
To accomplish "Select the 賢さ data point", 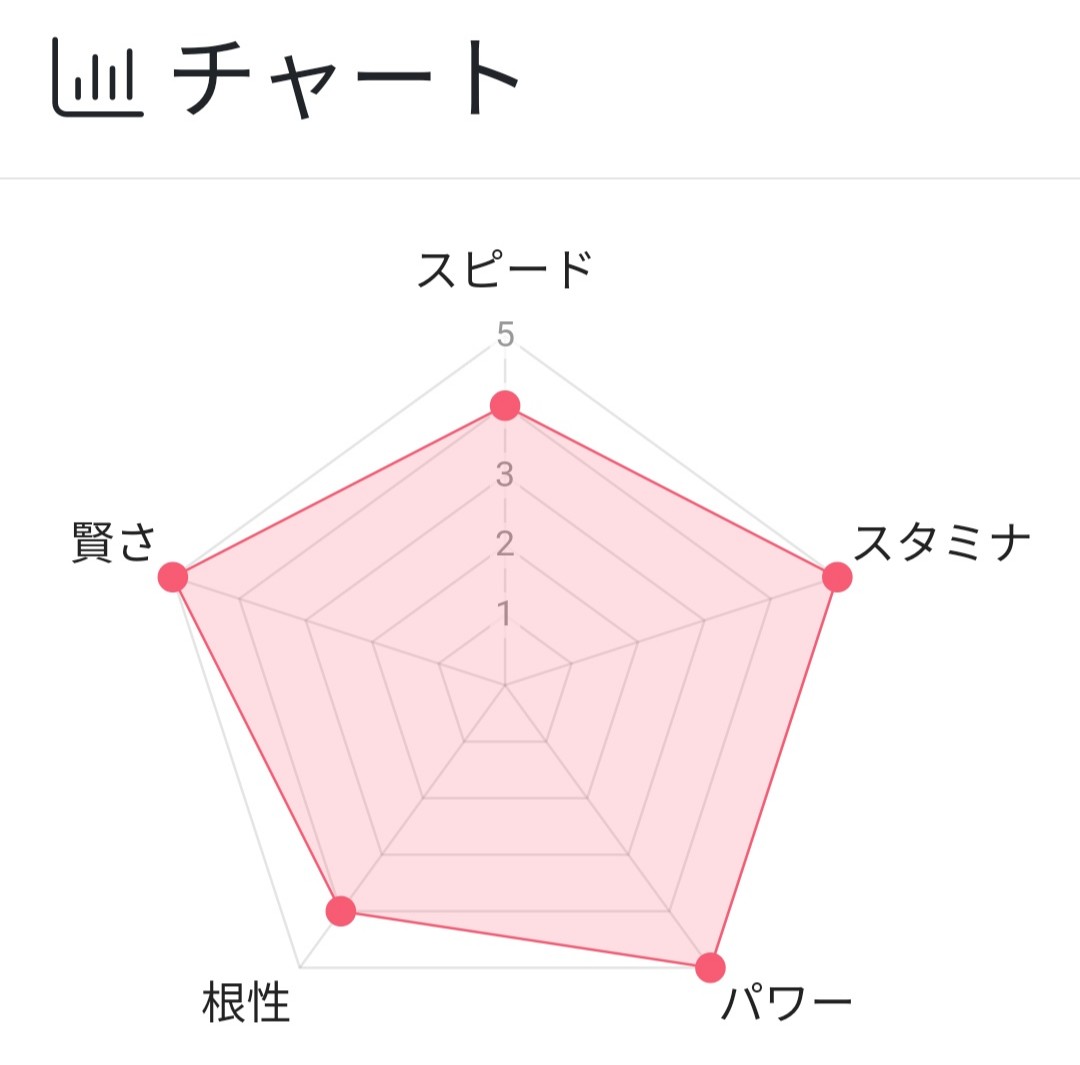I will pyautogui.click(x=173, y=577).
